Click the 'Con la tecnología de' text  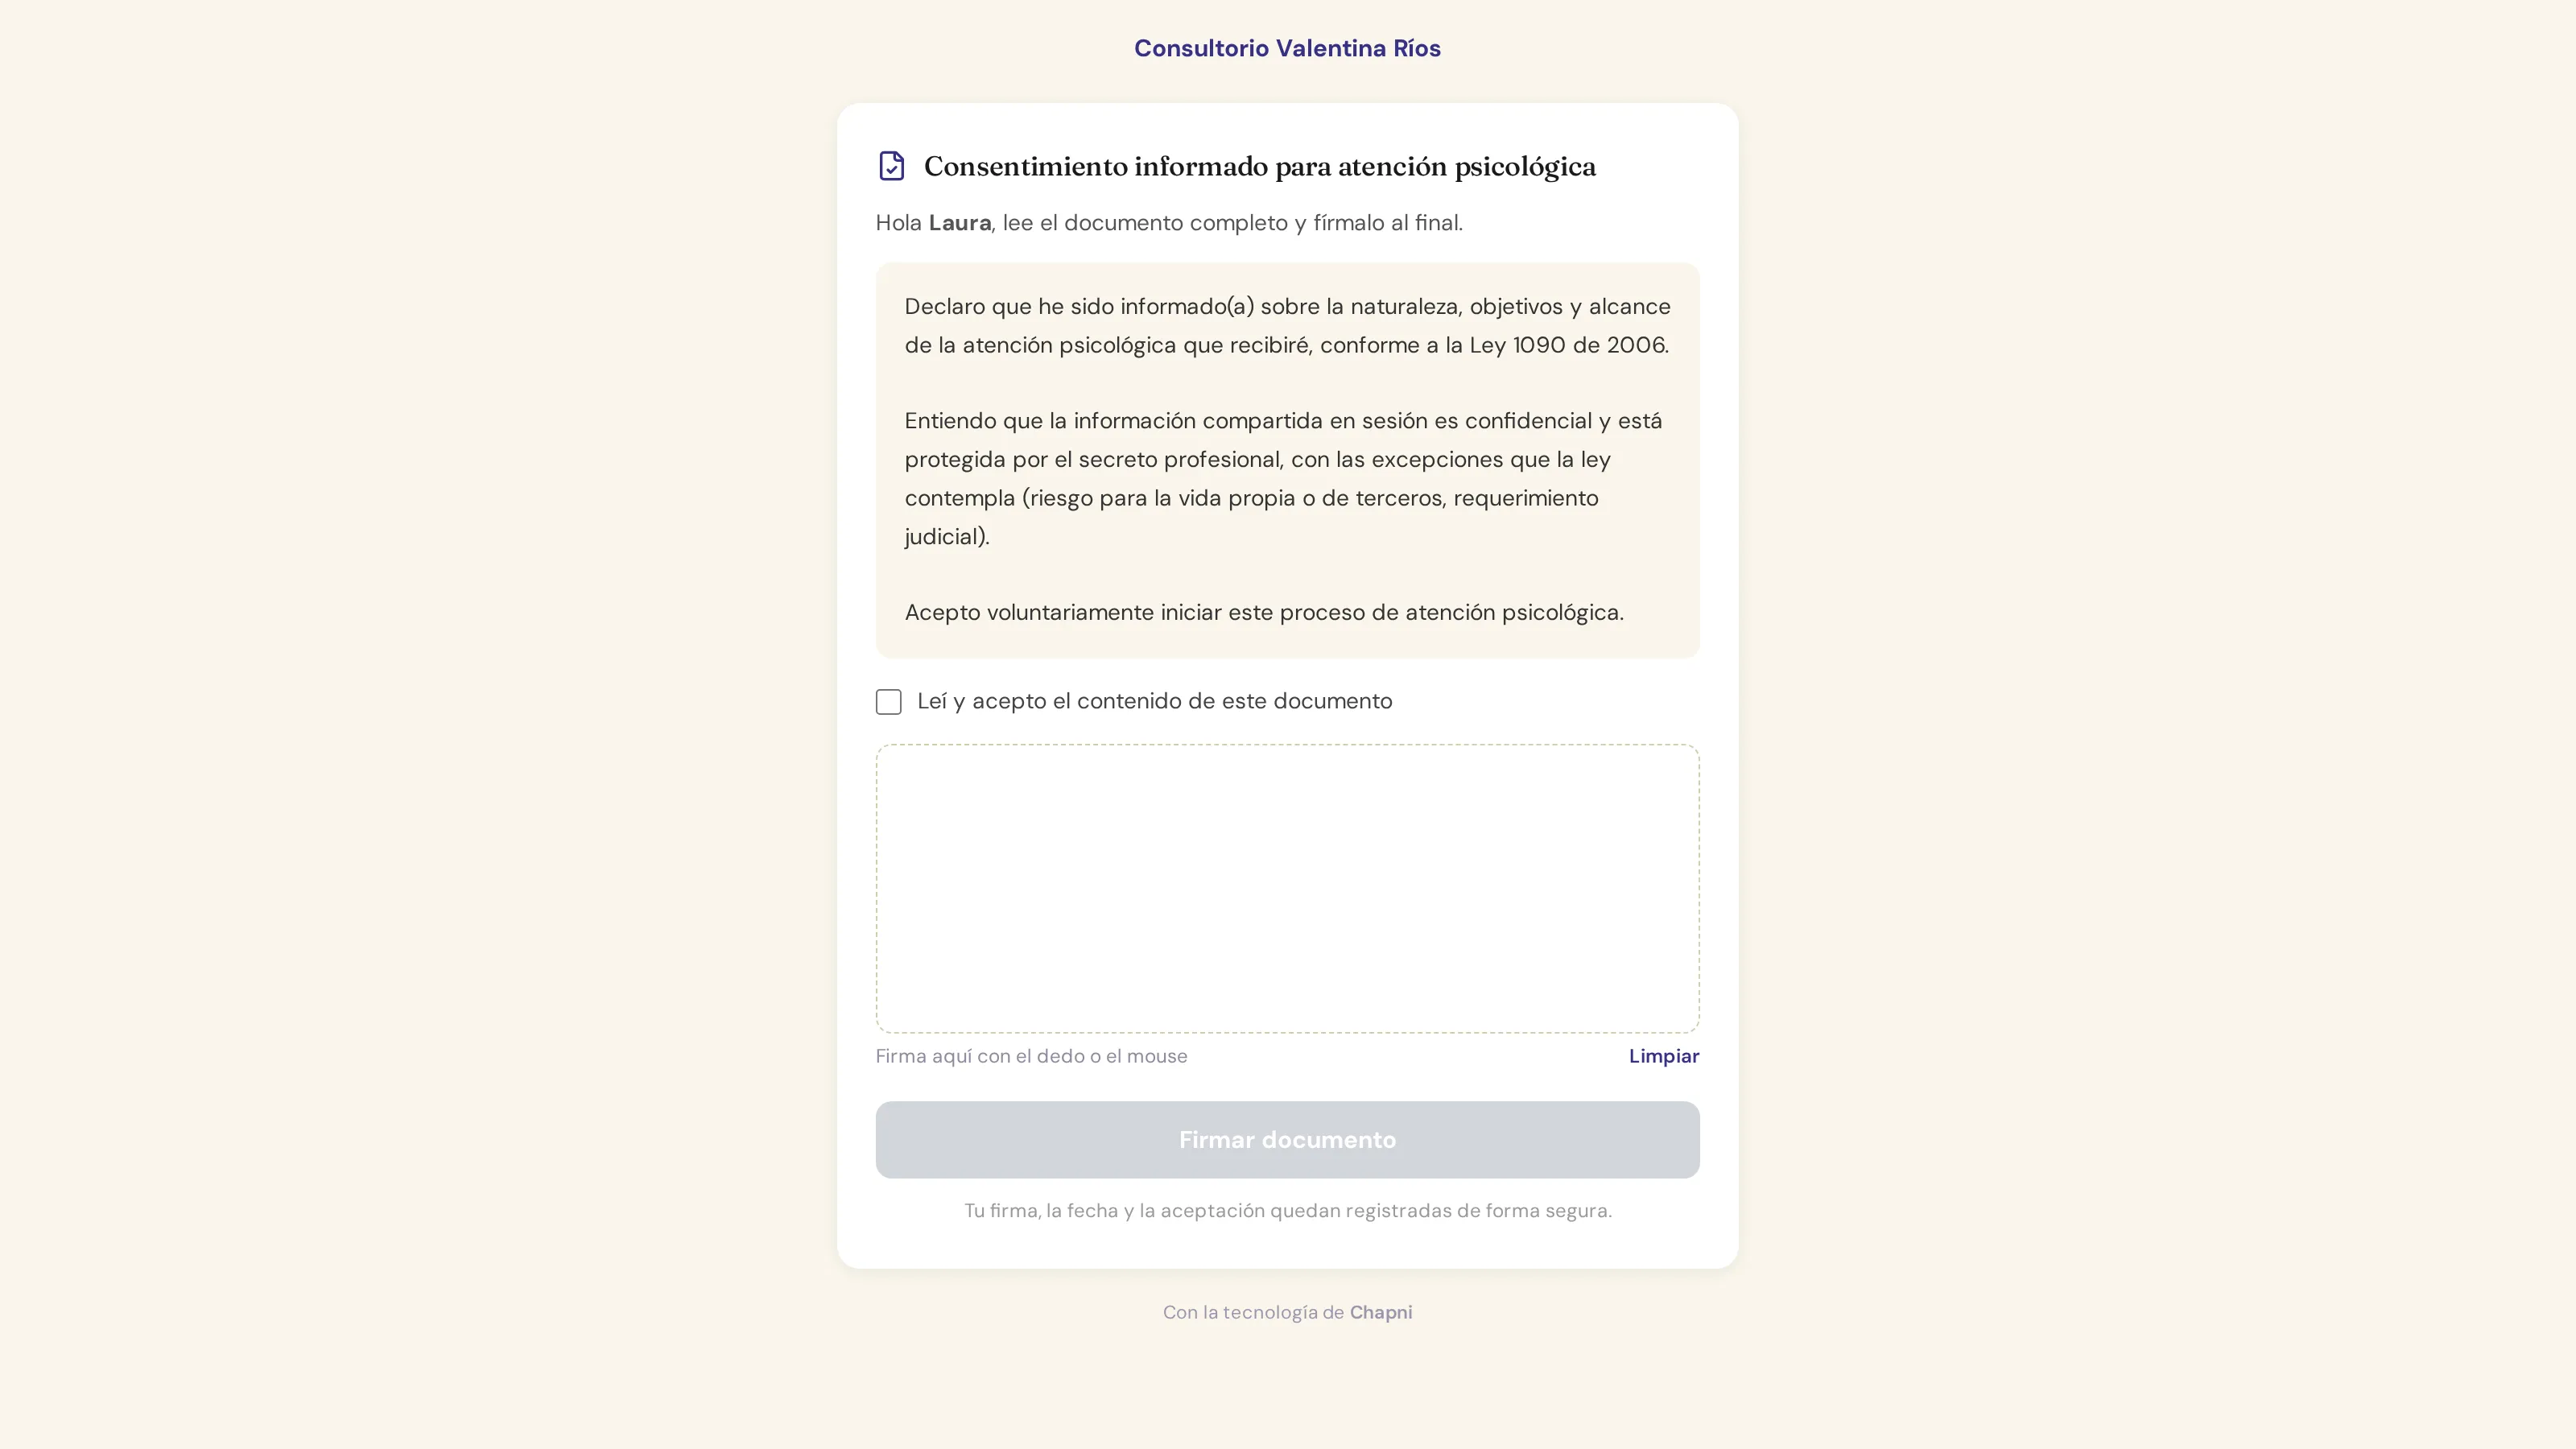(1253, 1312)
